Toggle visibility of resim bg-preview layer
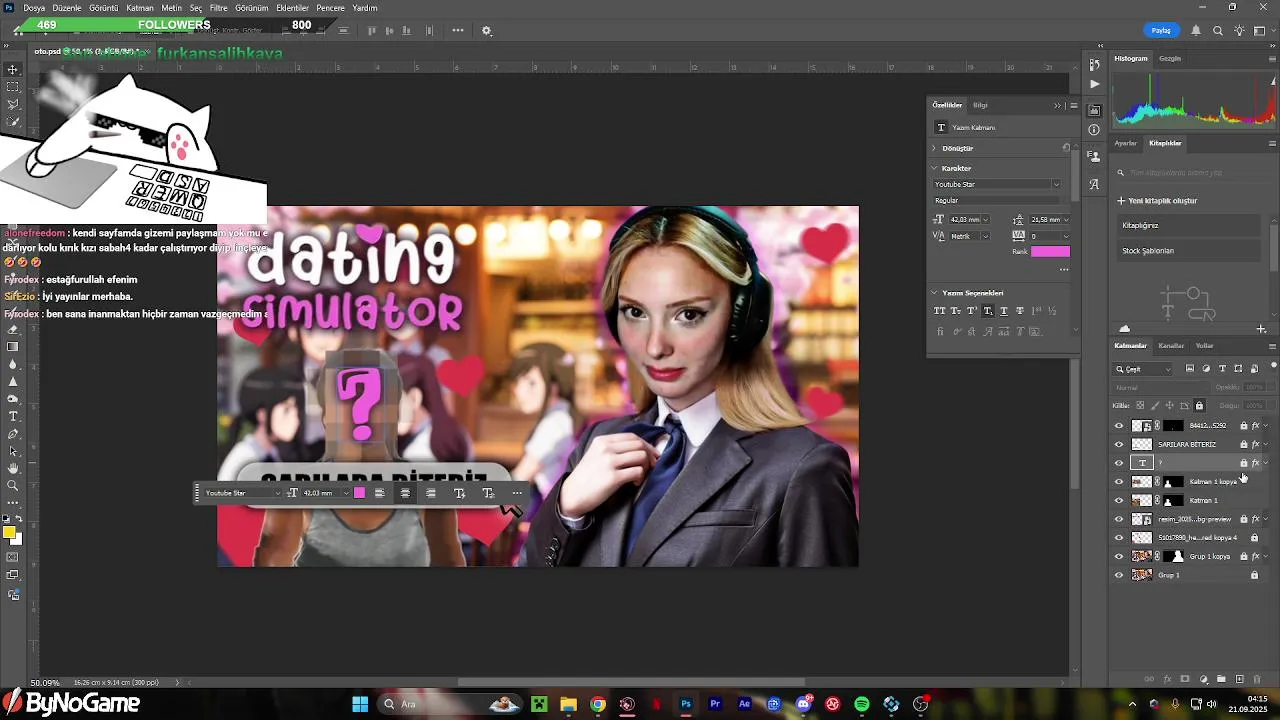Screen dimensions: 1280x720 coord(1119,519)
